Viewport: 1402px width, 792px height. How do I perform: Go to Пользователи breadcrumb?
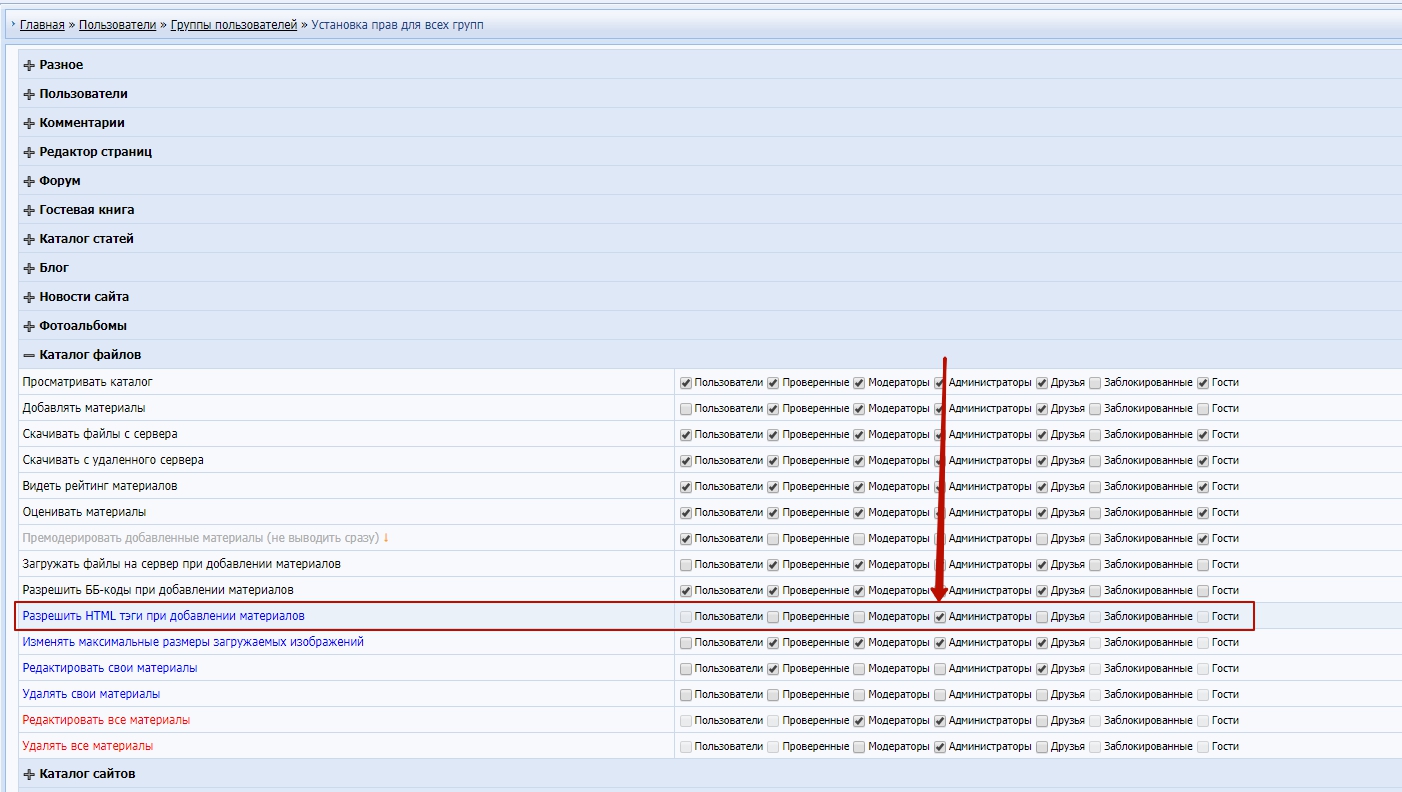[117, 25]
